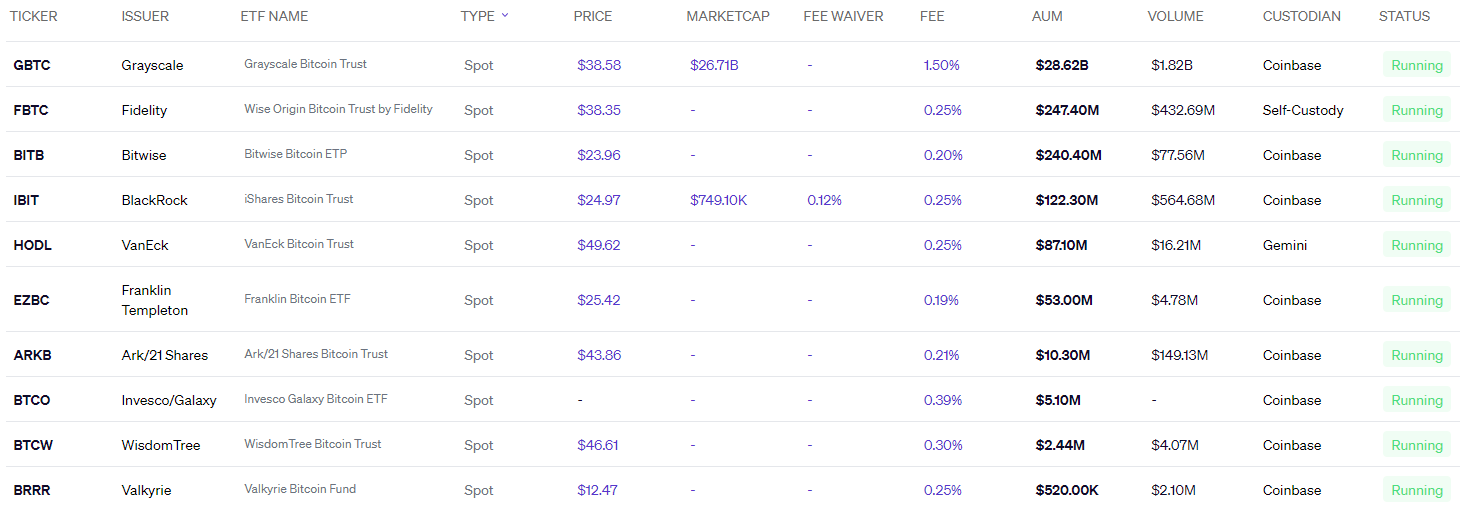Click GBTC market cap $26.71B
This screenshot has width=1482, height=511.
tap(714, 65)
